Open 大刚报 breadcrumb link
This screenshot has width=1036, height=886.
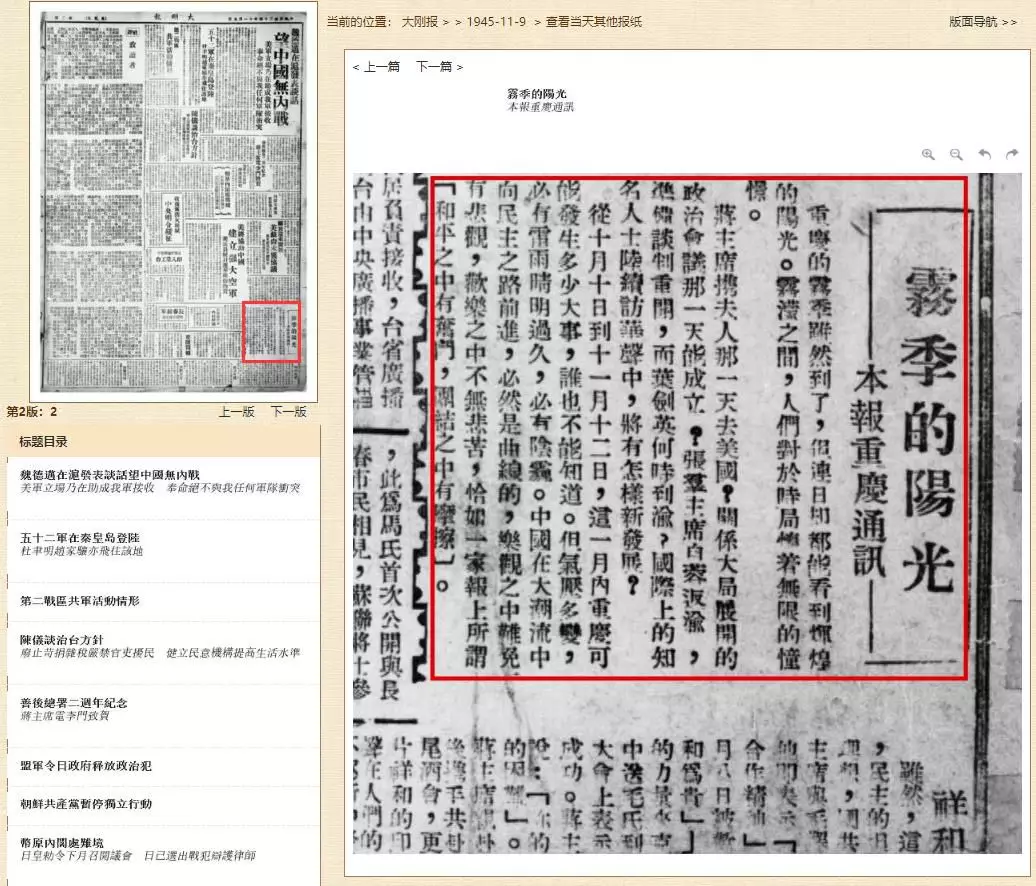[421, 22]
